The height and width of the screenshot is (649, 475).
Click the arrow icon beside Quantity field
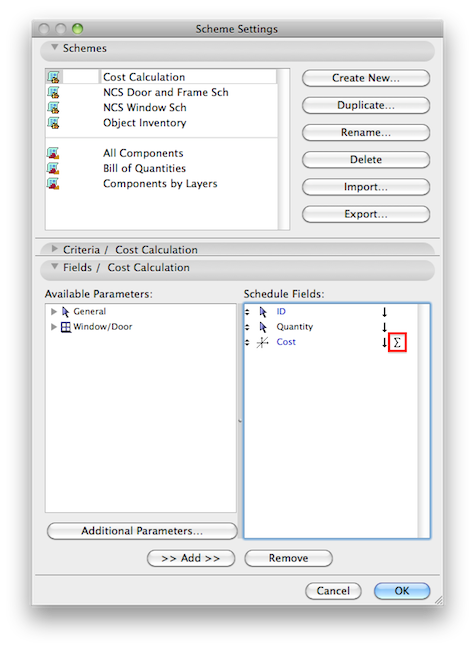pos(263,327)
